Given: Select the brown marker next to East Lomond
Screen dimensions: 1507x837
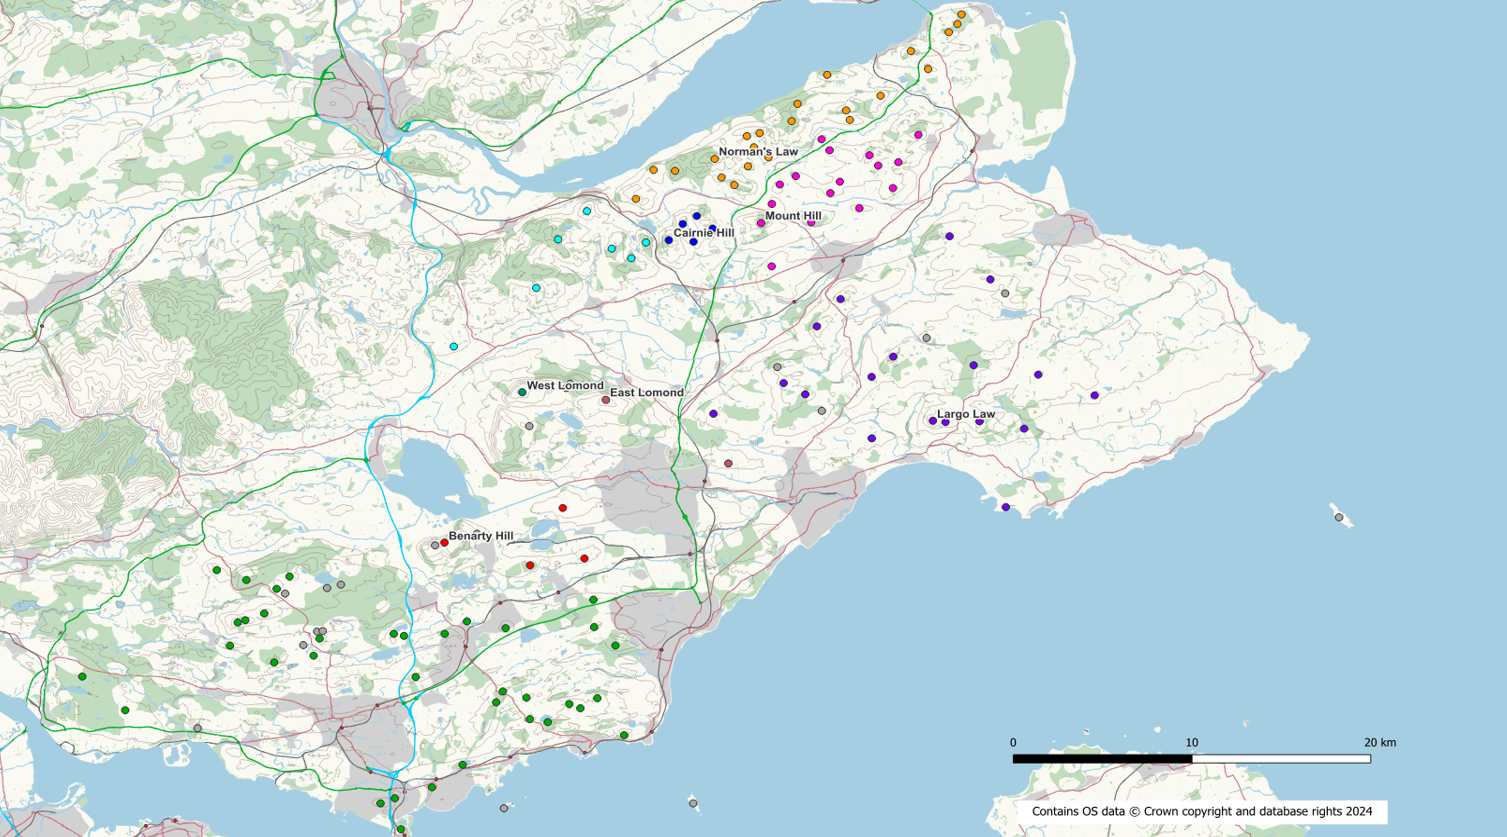Looking at the screenshot, I should pyautogui.click(x=605, y=400).
